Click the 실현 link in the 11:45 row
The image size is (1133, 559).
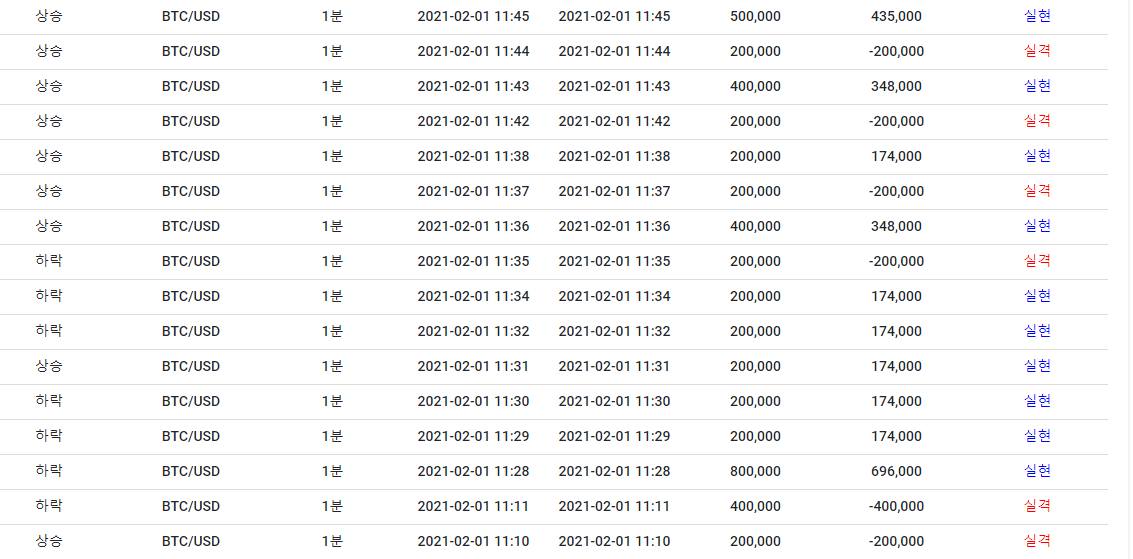[x=1037, y=16]
